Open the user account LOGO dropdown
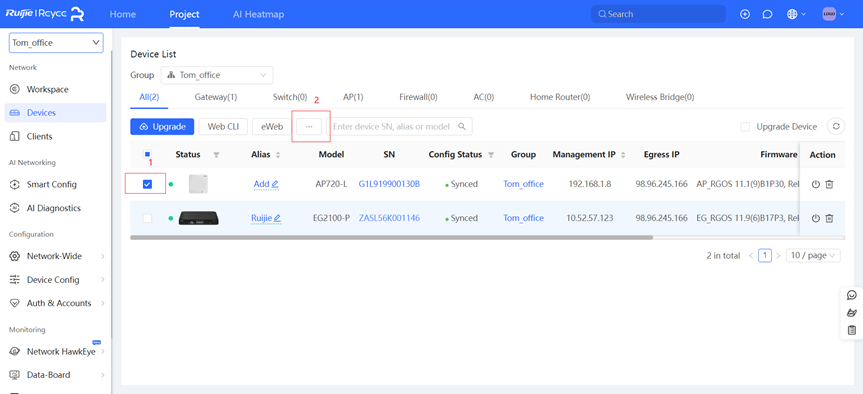Screen dimensions: 863x394 [x=833, y=14]
